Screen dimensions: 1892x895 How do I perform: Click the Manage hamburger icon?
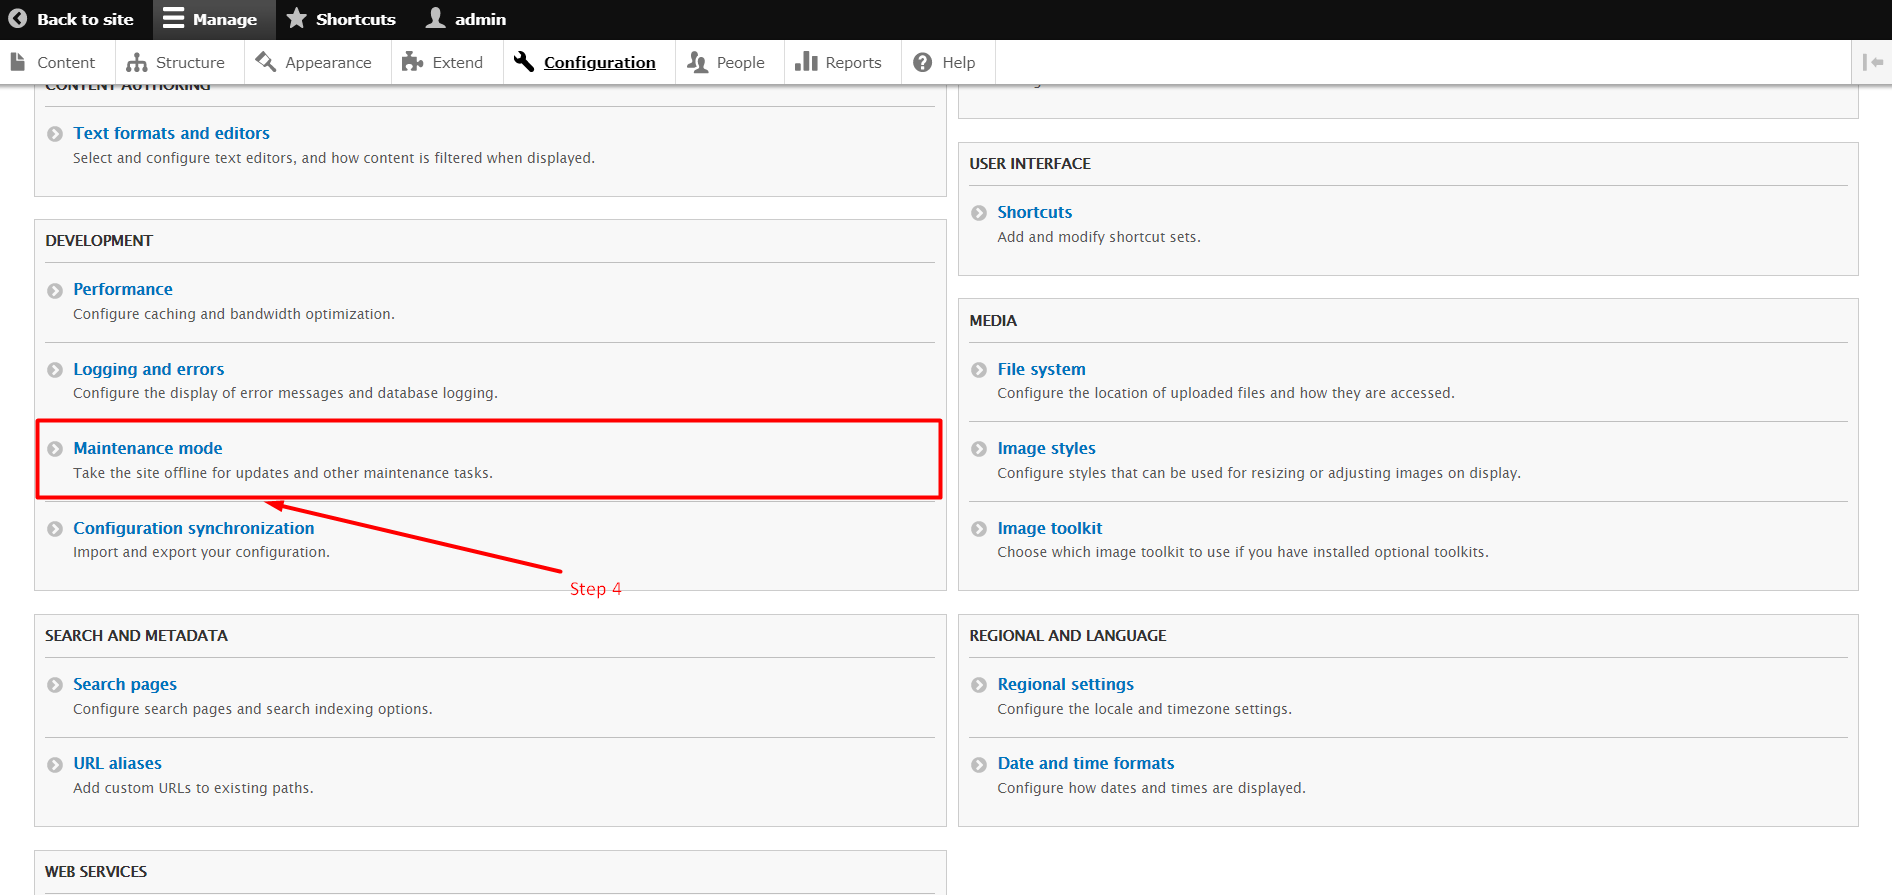(x=174, y=19)
